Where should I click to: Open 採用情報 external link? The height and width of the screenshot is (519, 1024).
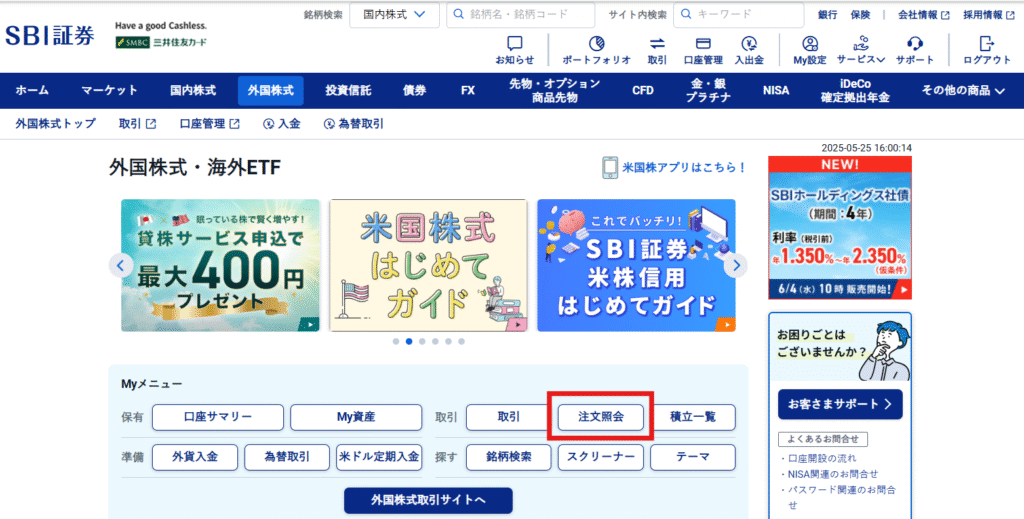click(989, 14)
